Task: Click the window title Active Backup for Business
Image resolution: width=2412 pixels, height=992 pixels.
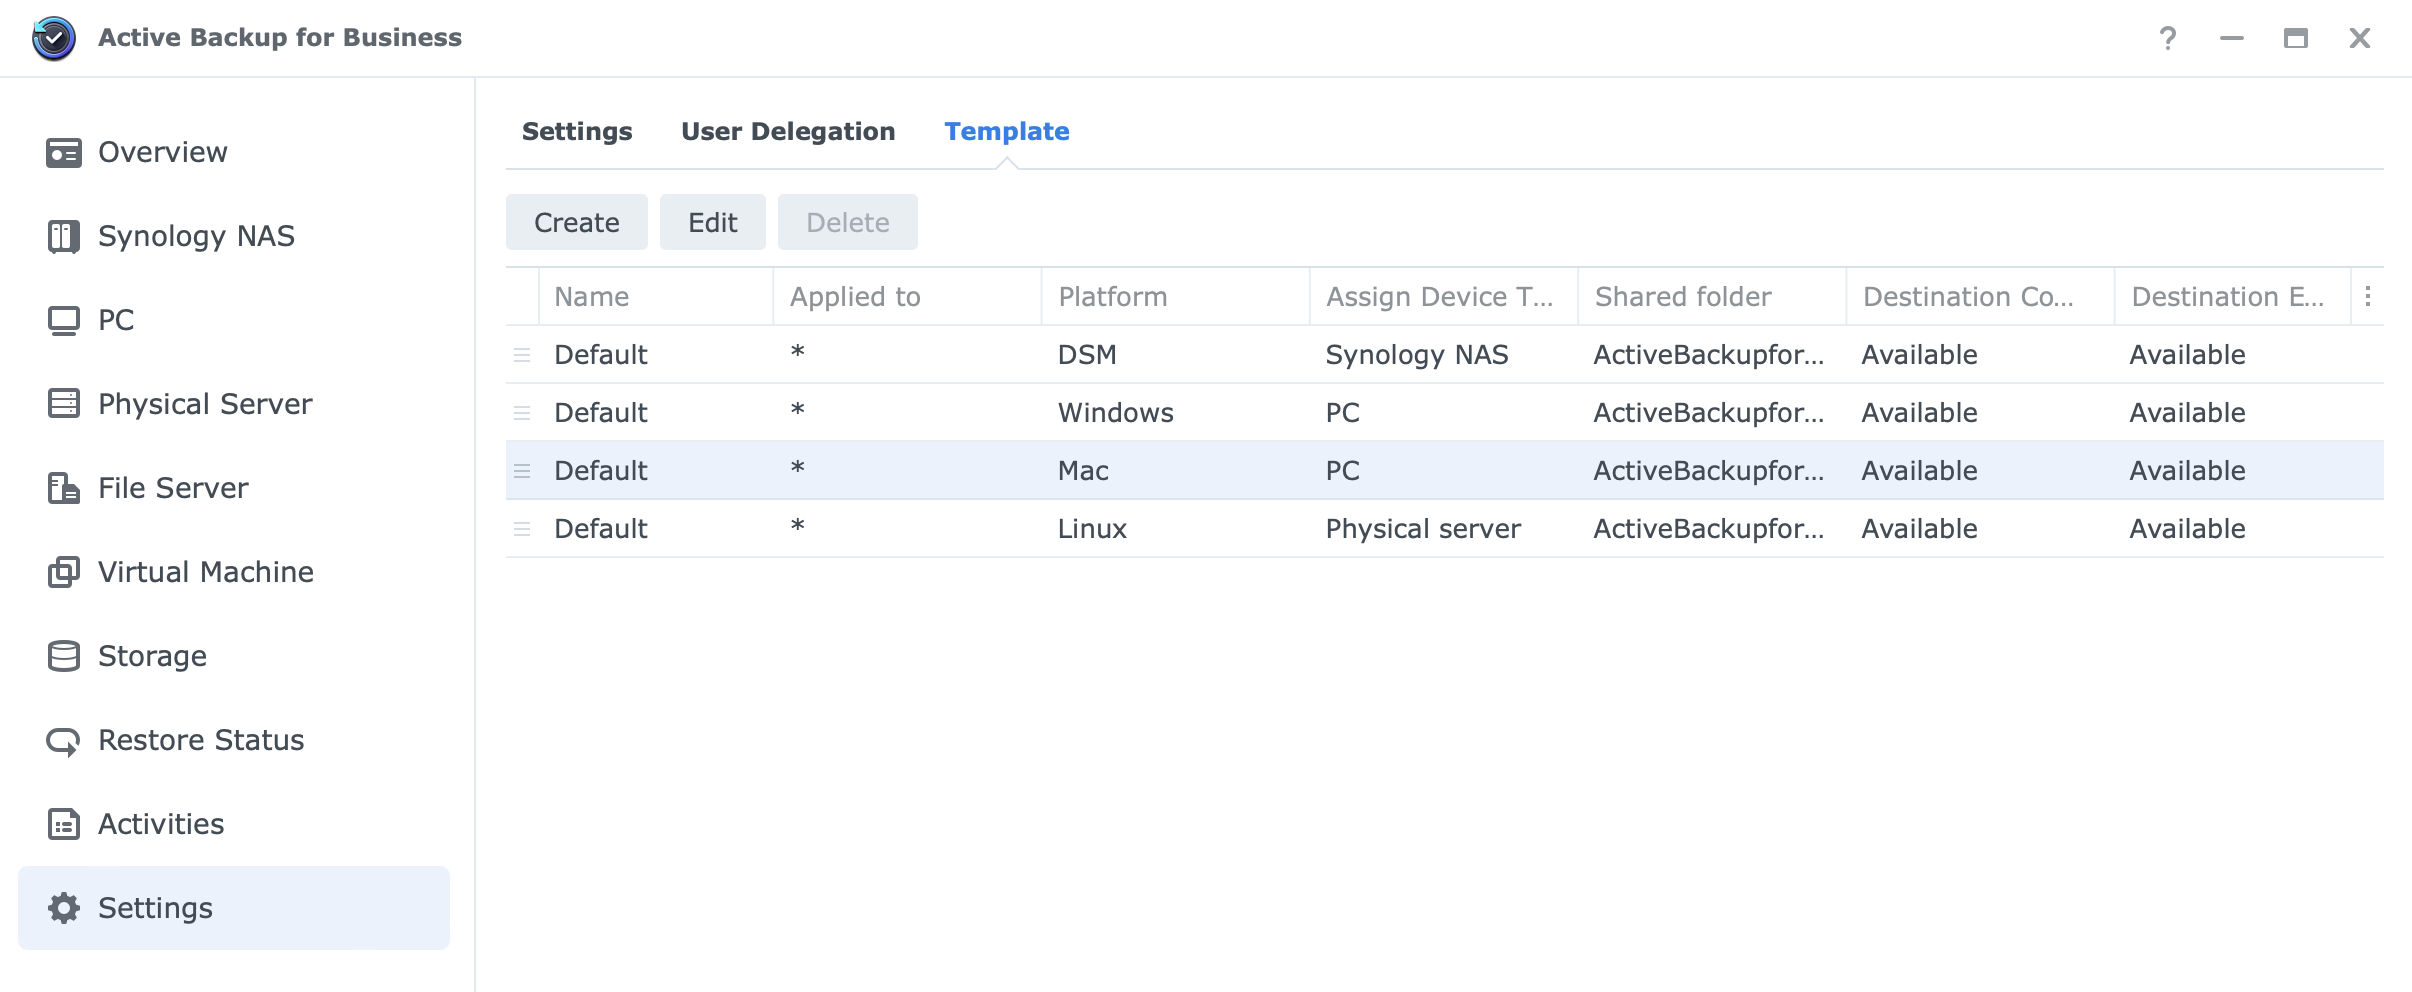Action: click(280, 38)
